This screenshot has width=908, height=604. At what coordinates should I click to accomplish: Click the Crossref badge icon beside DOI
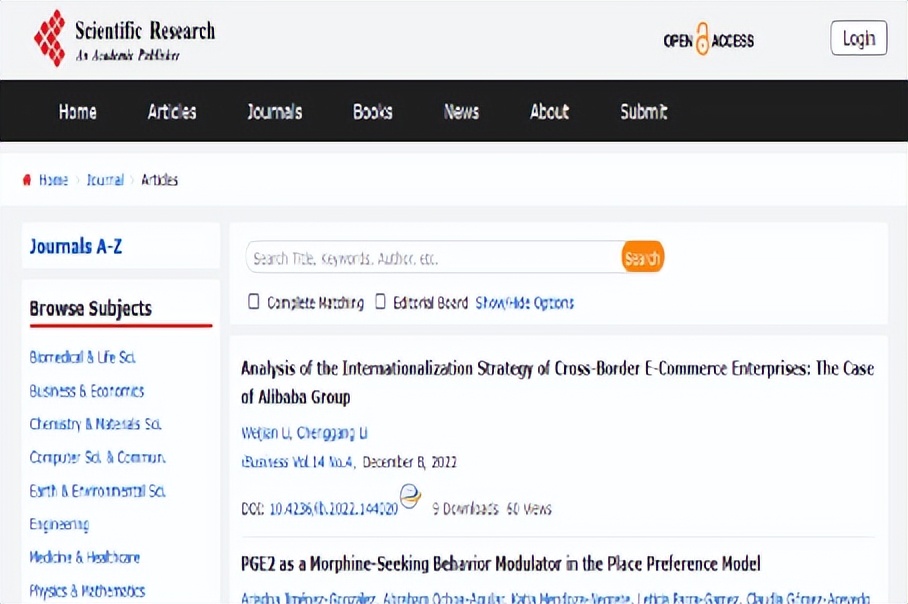(410, 496)
